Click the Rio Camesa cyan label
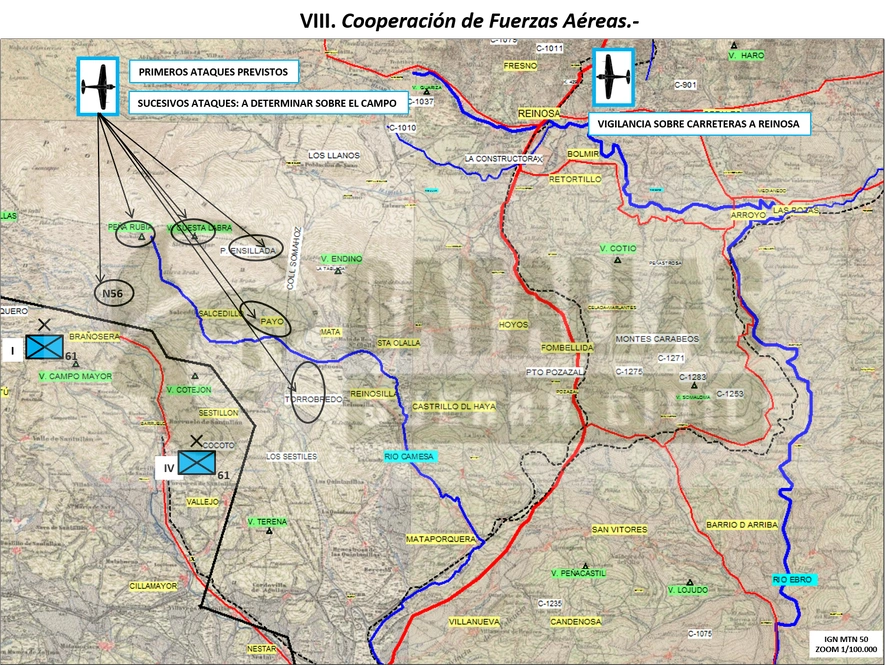 (x=409, y=456)
